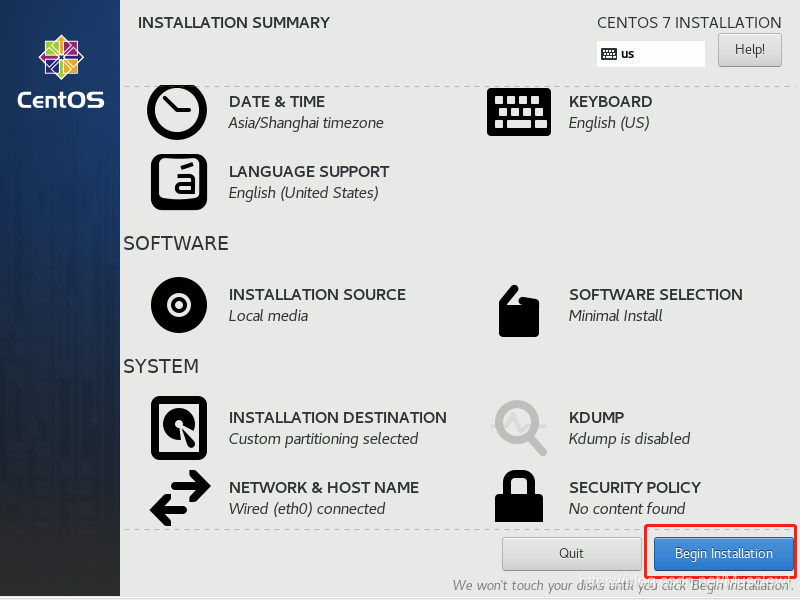
Task: Click the Quit button
Action: [571, 554]
